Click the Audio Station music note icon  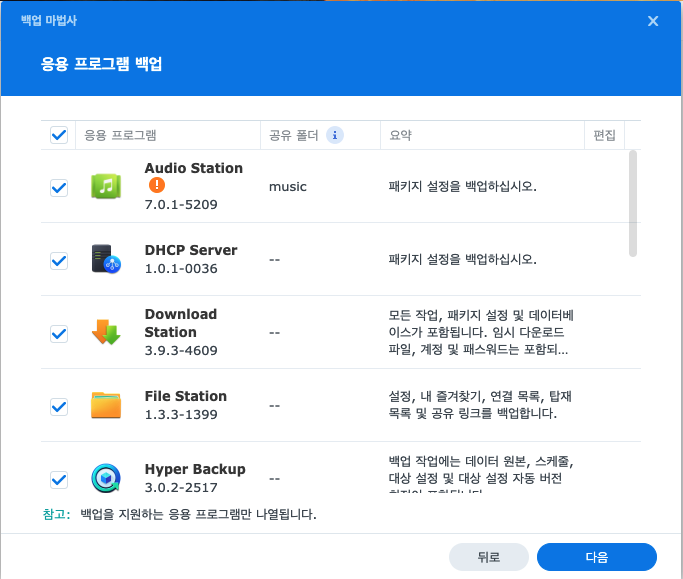coord(106,186)
